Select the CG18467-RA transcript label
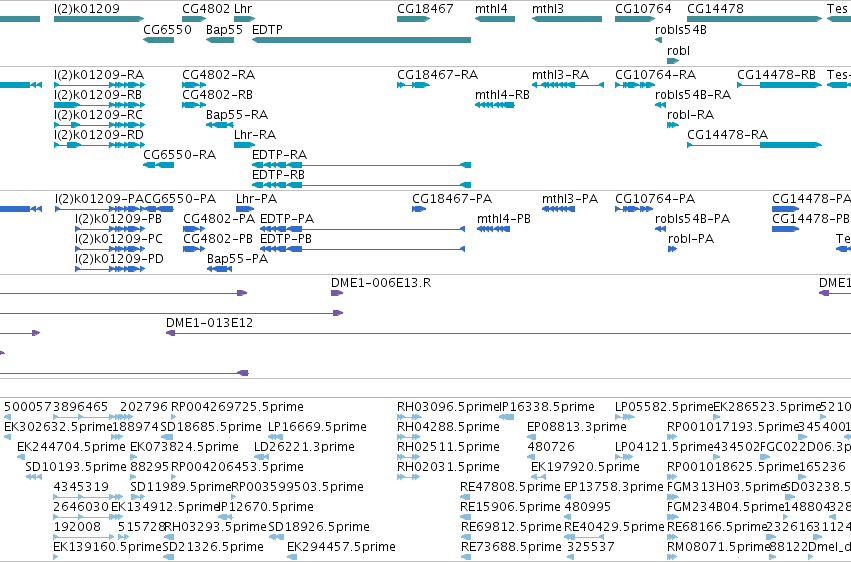 tap(437, 74)
